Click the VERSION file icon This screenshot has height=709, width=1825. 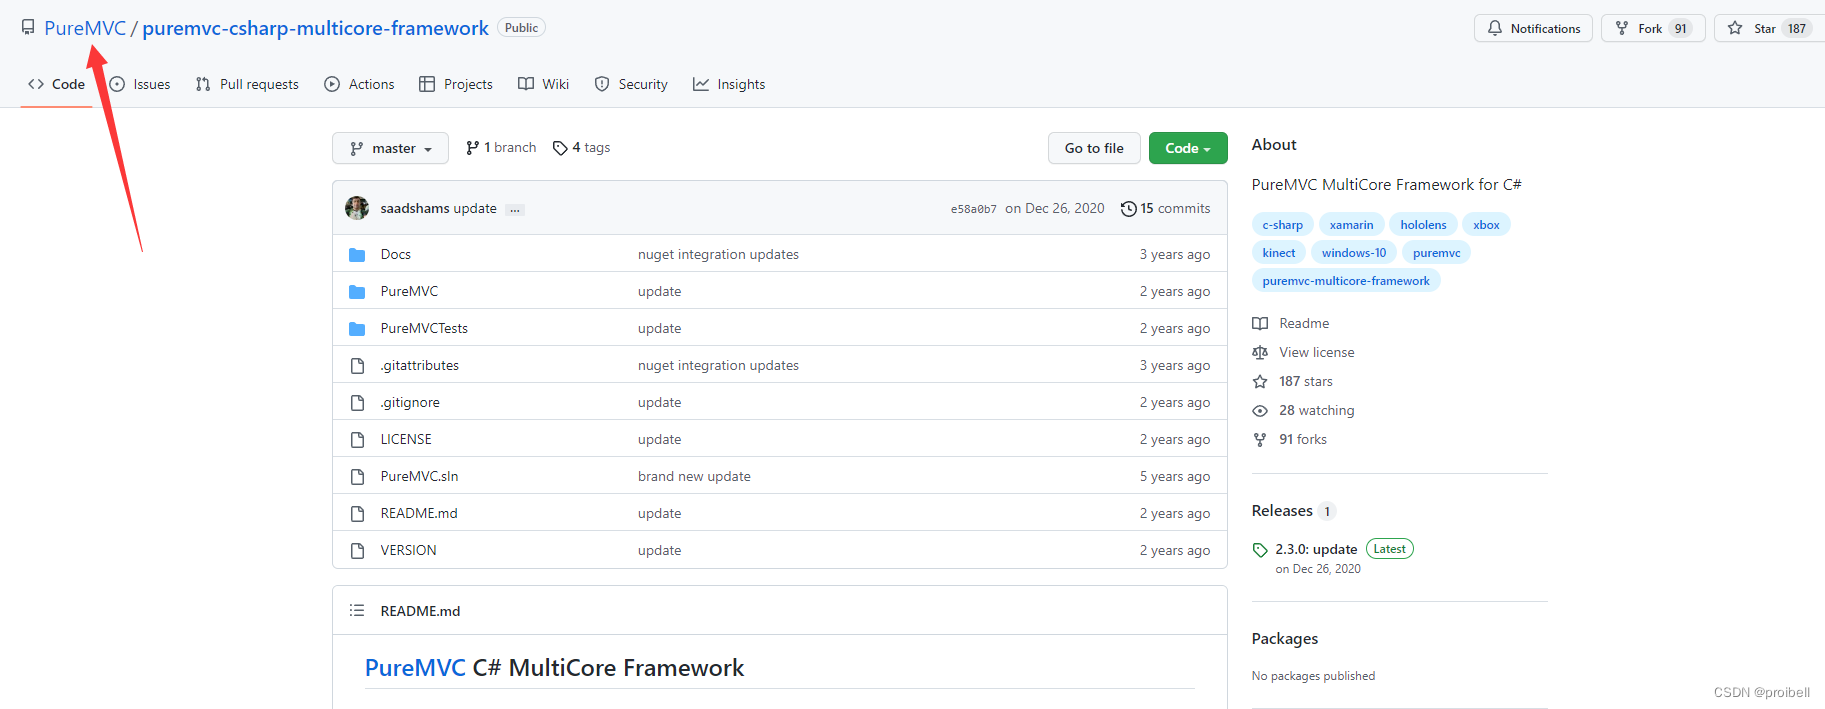pos(357,550)
